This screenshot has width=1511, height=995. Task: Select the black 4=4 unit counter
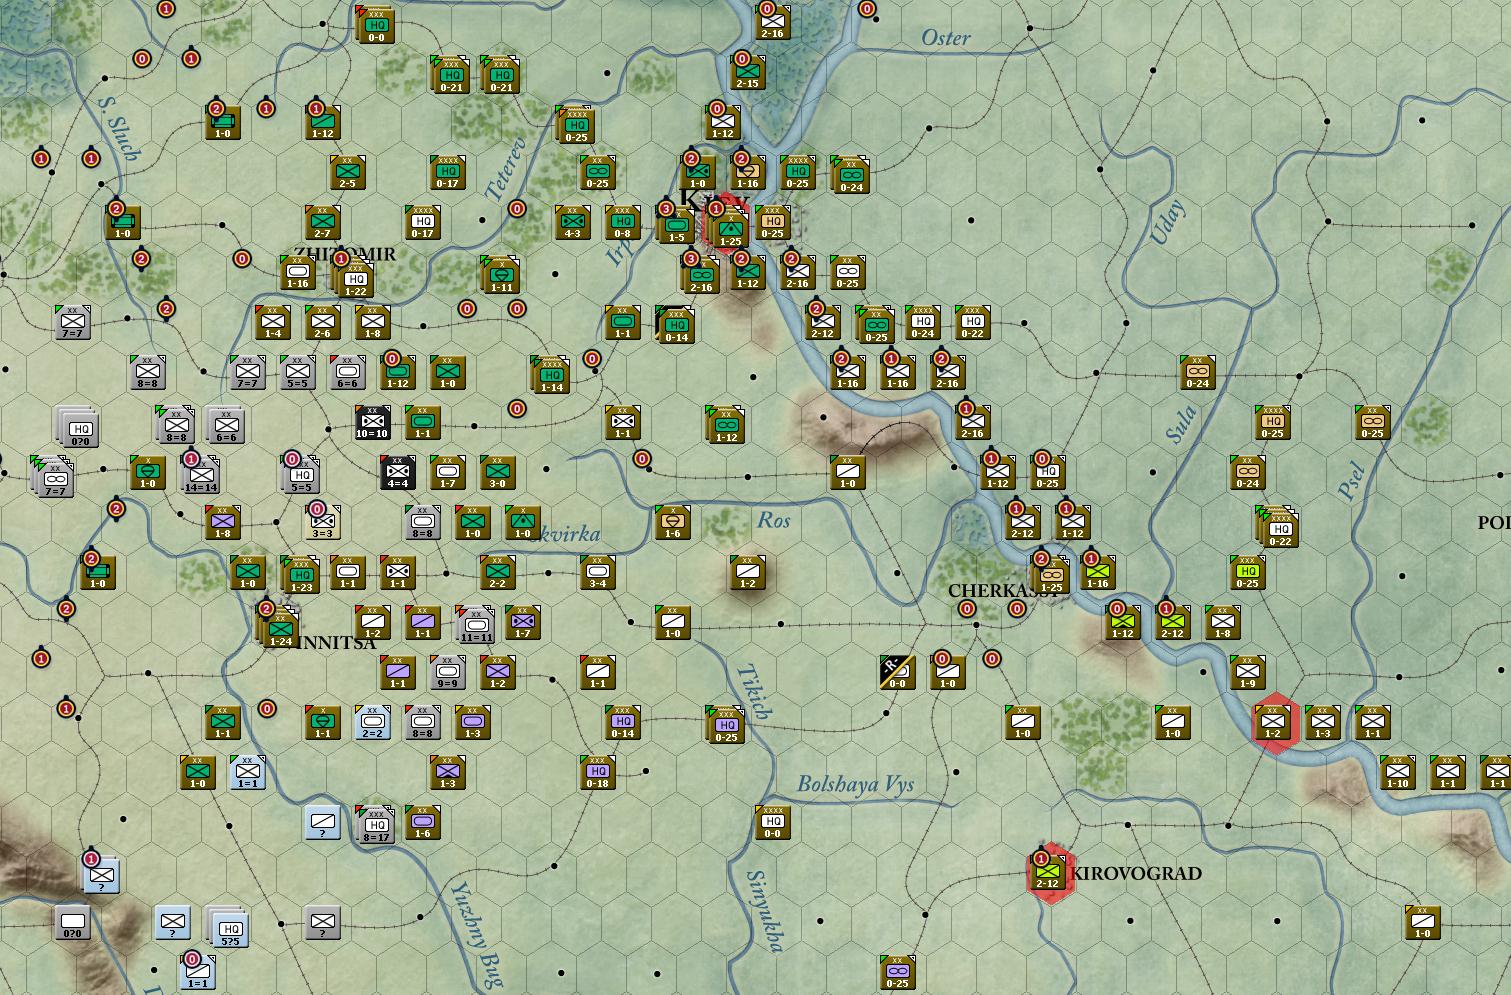click(x=397, y=472)
